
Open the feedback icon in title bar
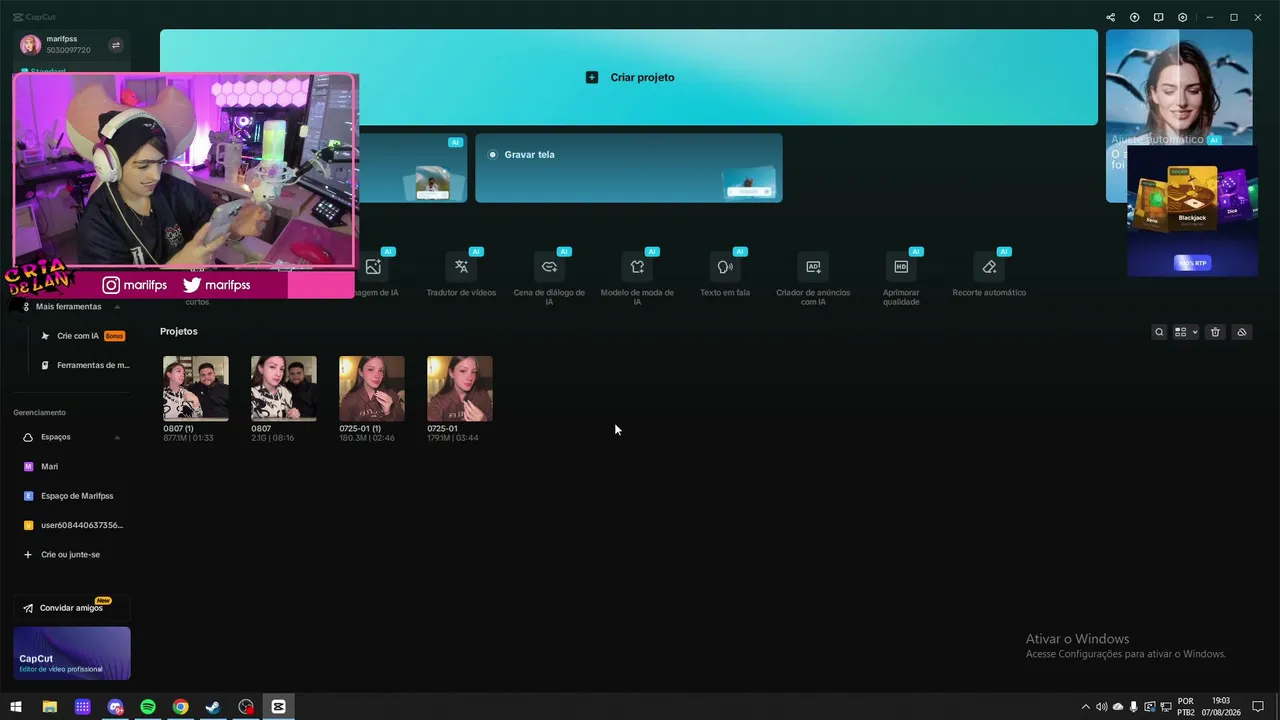(1158, 17)
